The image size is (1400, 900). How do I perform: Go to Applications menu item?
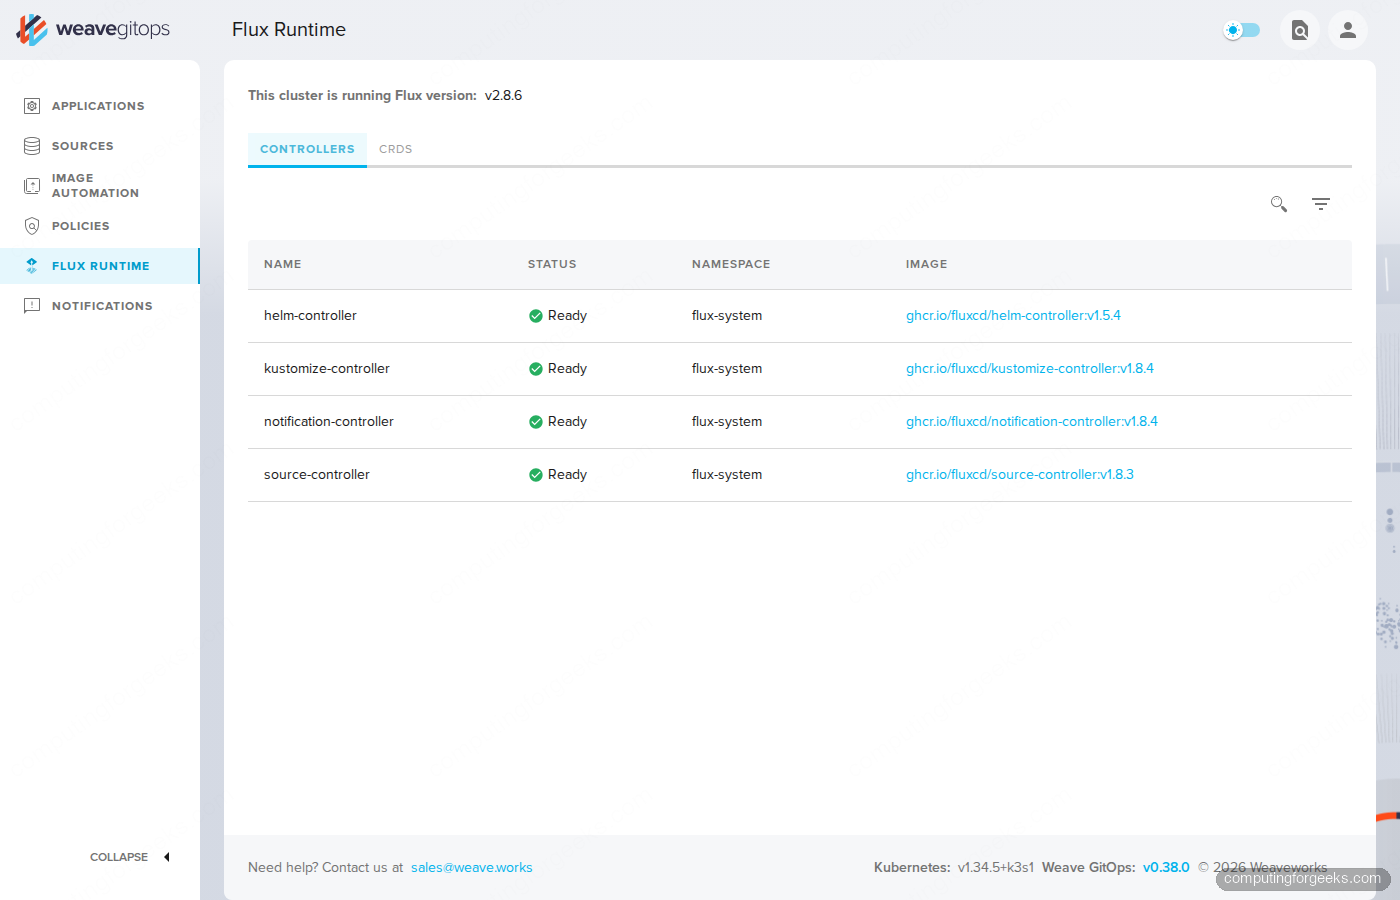pyautogui.click(x=98, y=106)
